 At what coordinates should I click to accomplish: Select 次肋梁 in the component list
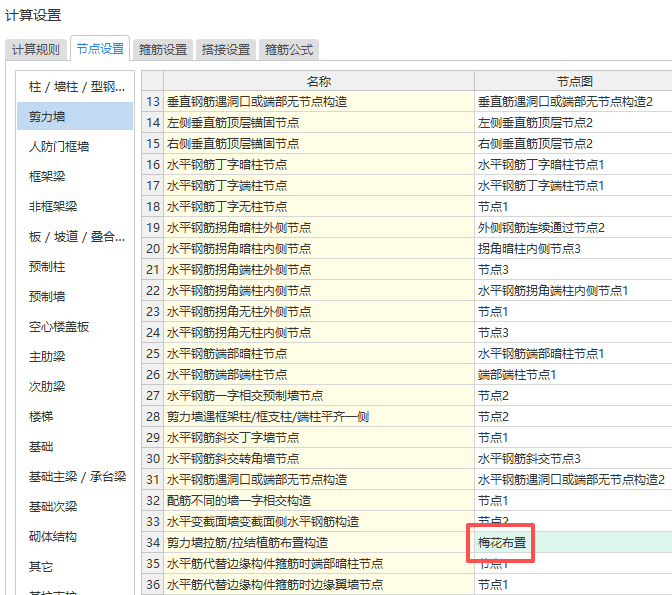pyautogui.click(x=75, y=387)
